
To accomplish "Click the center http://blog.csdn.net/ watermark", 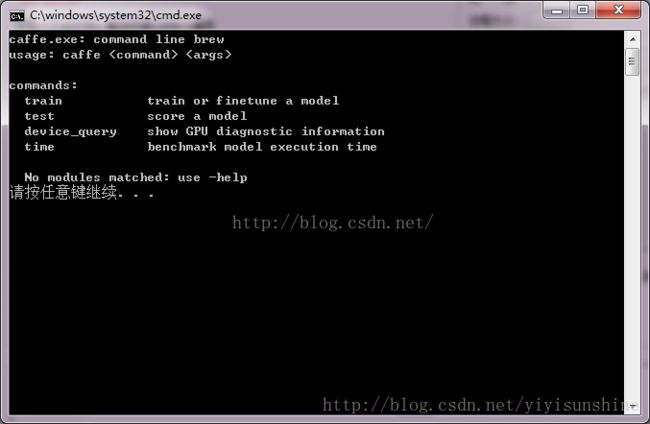I will pos(333,223).
